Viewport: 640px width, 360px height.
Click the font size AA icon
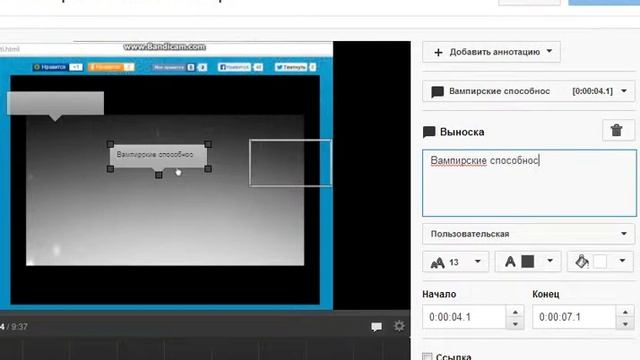point(438,262)
